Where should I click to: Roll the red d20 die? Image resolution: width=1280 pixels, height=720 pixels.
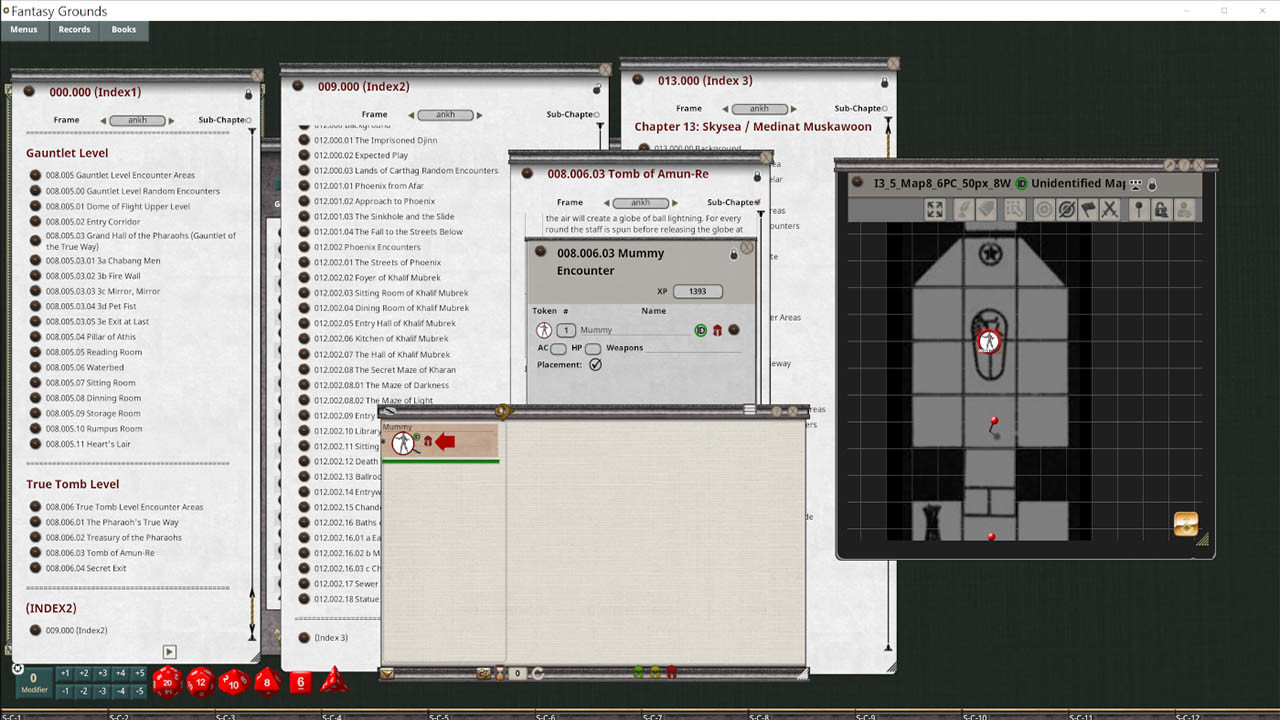click(x=167, y=684)
